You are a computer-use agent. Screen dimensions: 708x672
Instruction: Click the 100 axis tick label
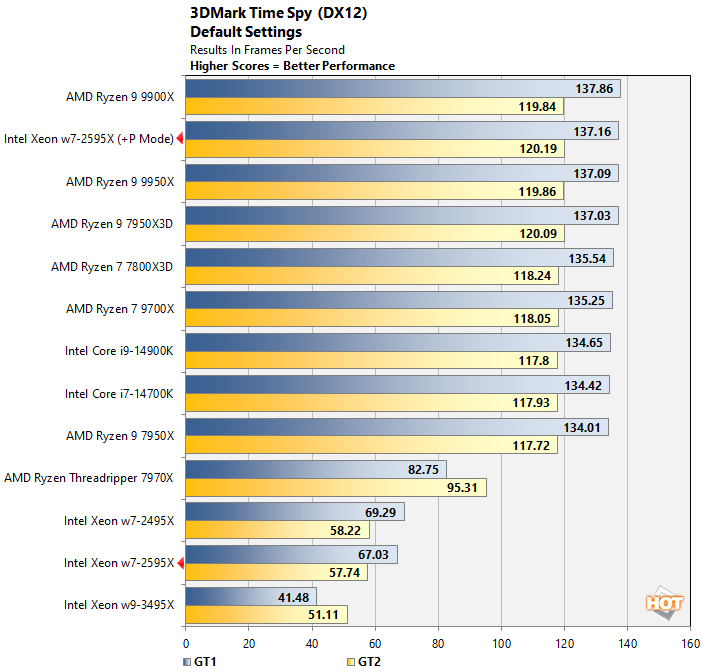click(x=501, y=644)
